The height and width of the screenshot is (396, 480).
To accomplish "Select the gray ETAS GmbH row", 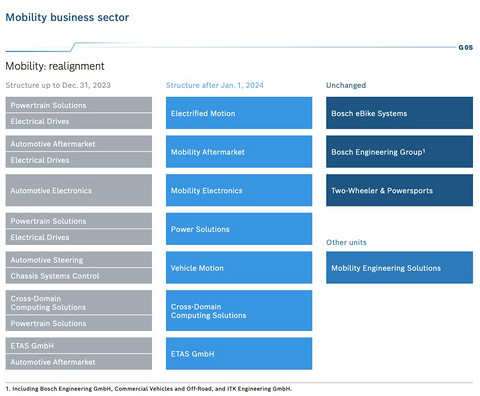I will (x=79, y=345).
